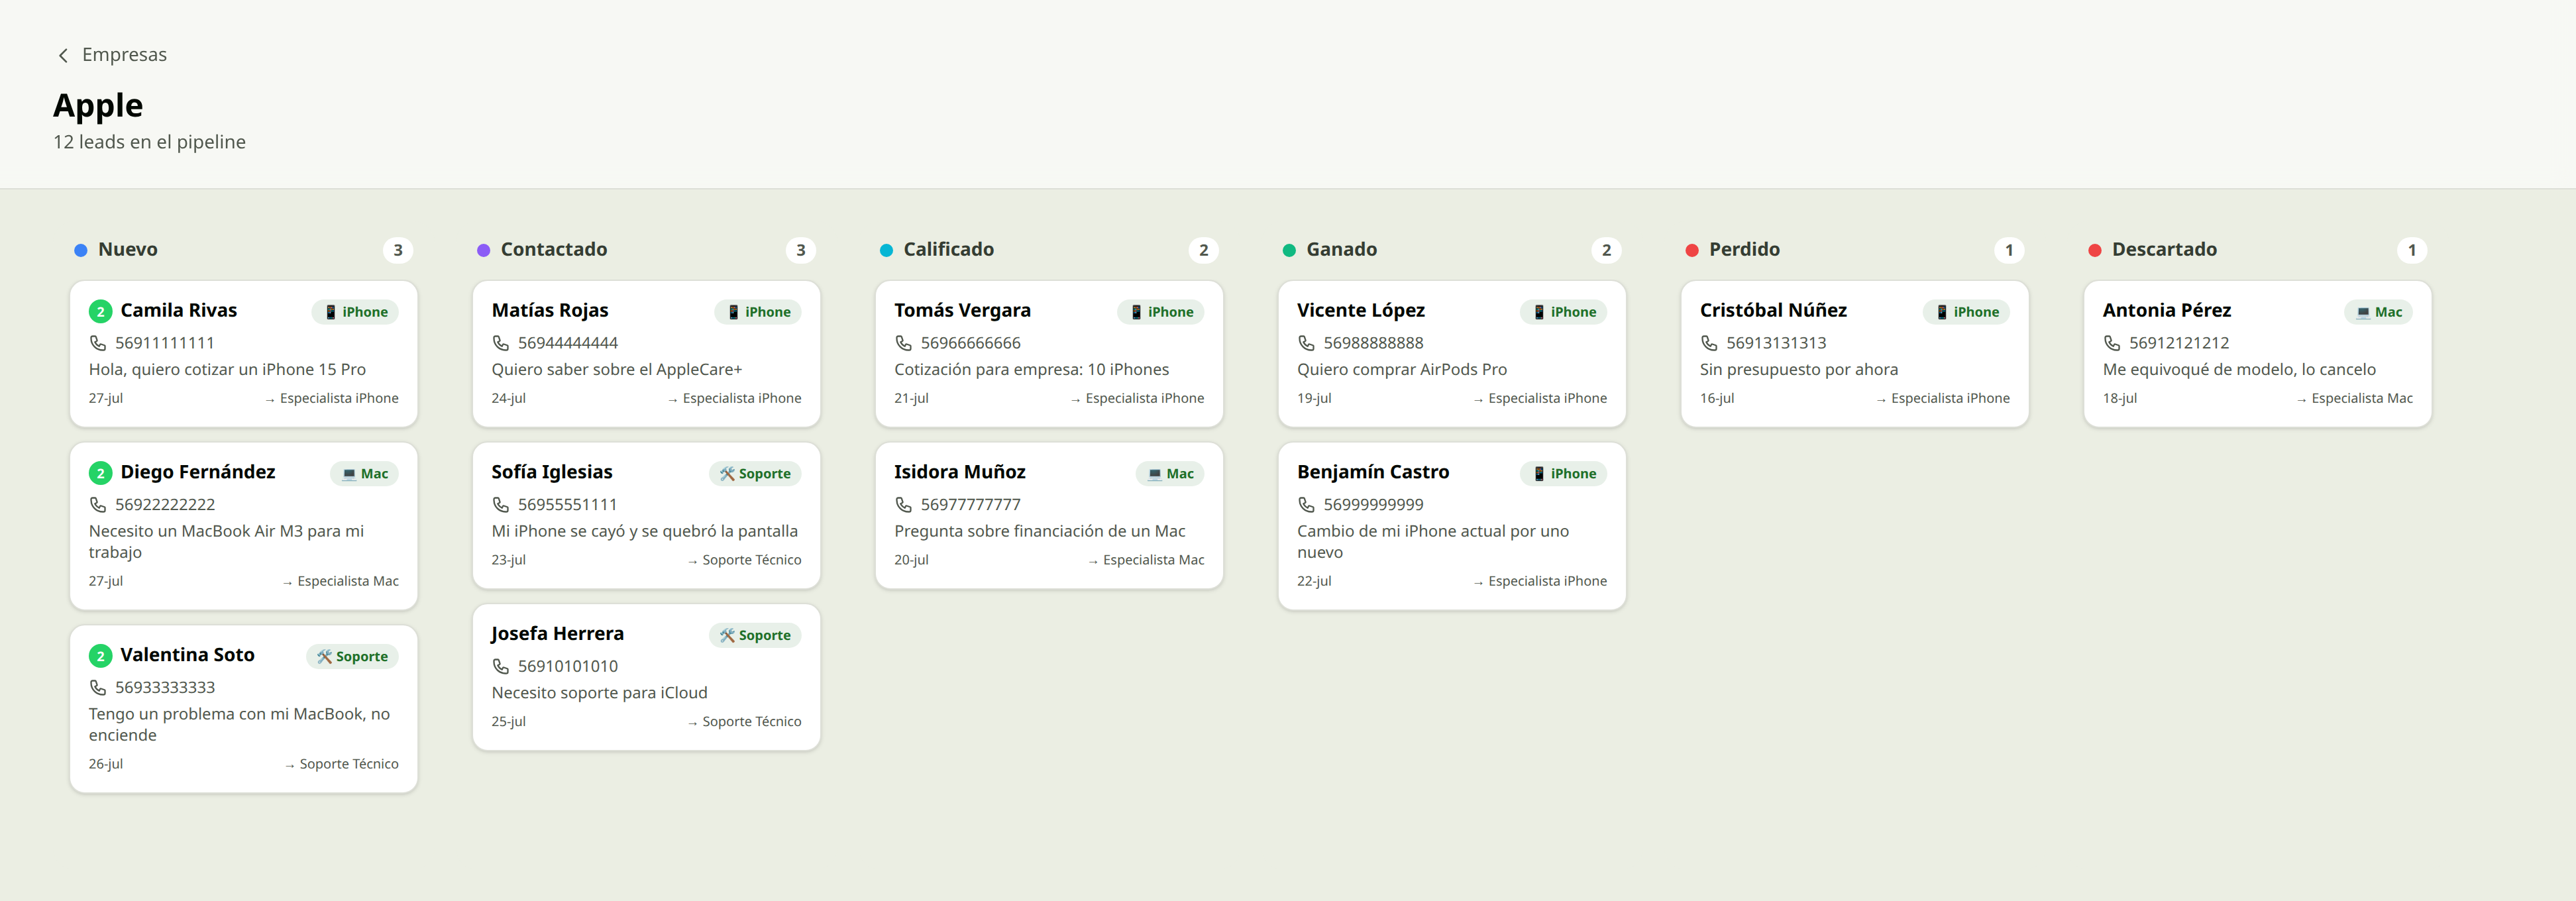This screenshot has height=901, width=2576.
Task: Click the blue dot next to Nuevo
Action: click(81, 250)
